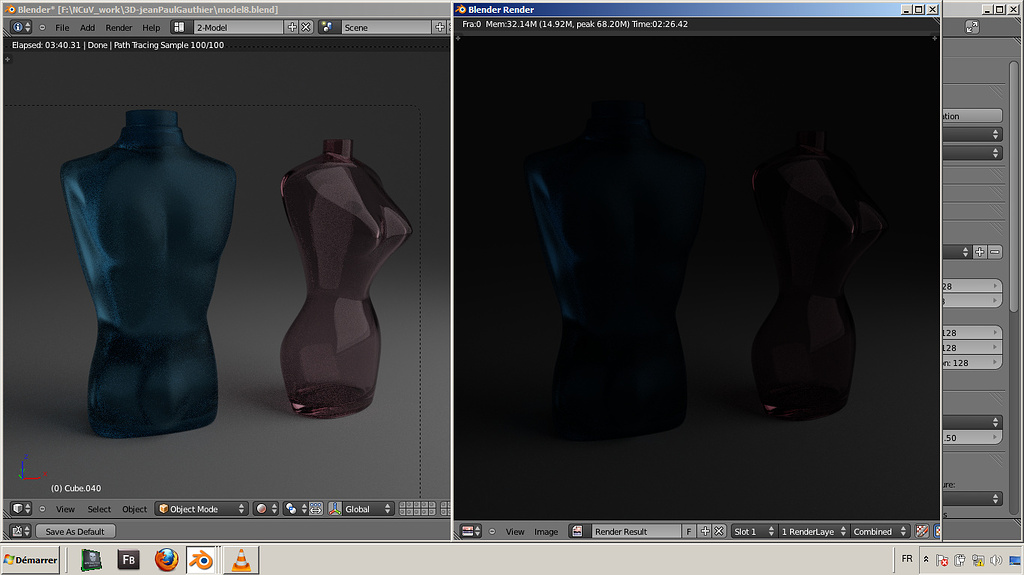
Task: Open the Add menu
Action: [88, 27]
